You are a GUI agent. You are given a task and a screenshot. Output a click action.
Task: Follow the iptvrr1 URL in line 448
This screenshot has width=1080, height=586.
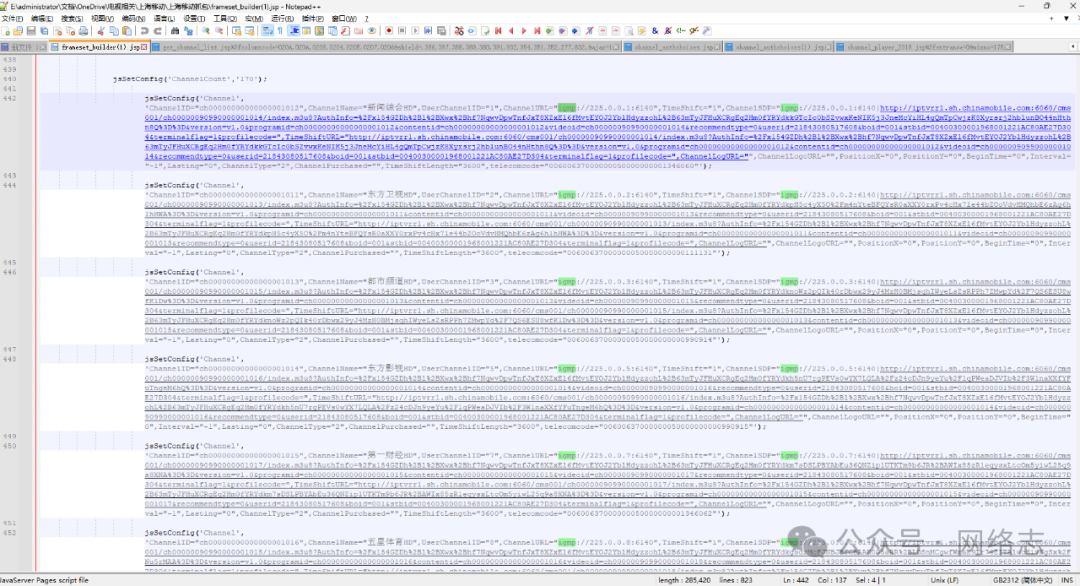click(x=608, y=393)
